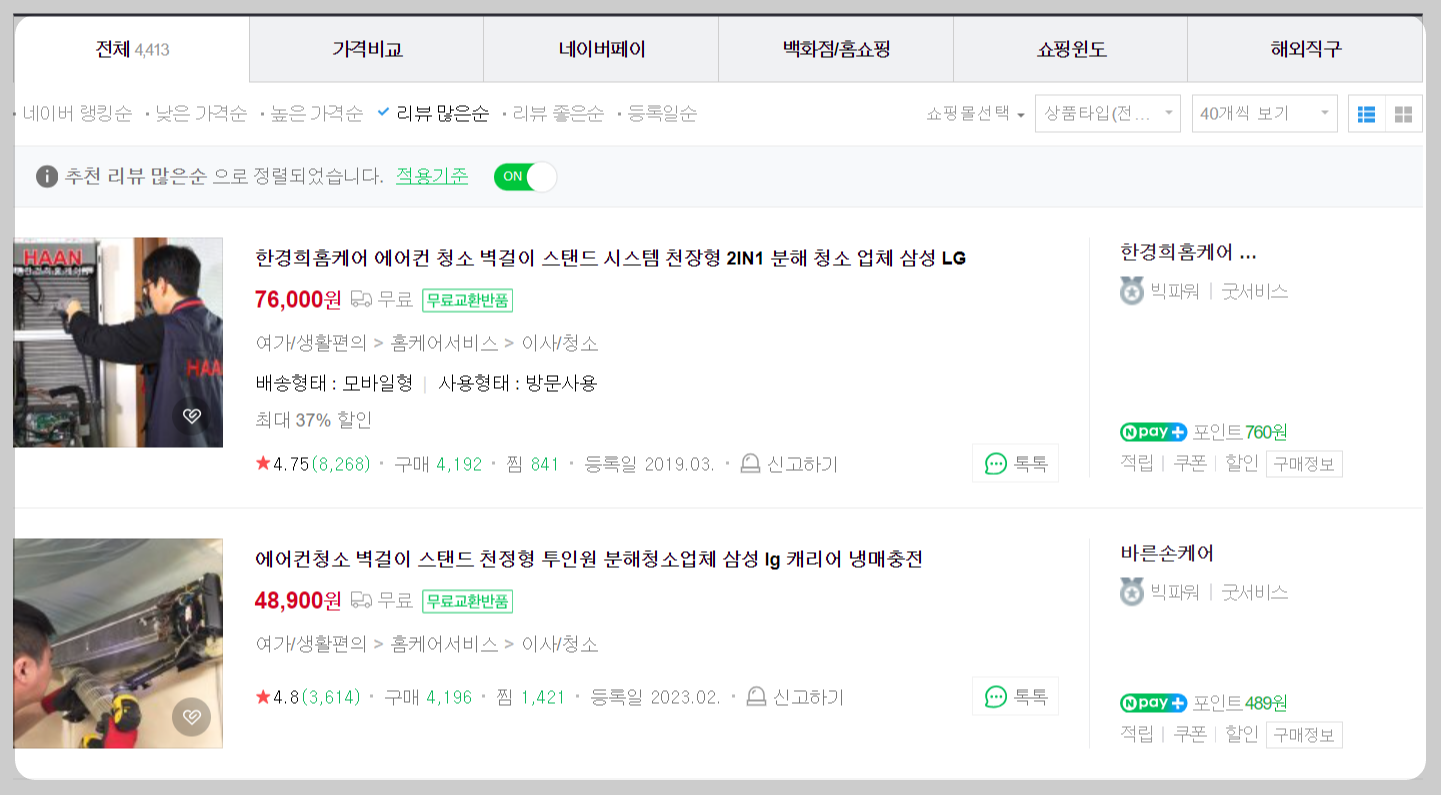The height and width of the screenshot is (795, 1441).
Task: Open the 40개씩 보기 dropdown
Action: point(1262,113)
